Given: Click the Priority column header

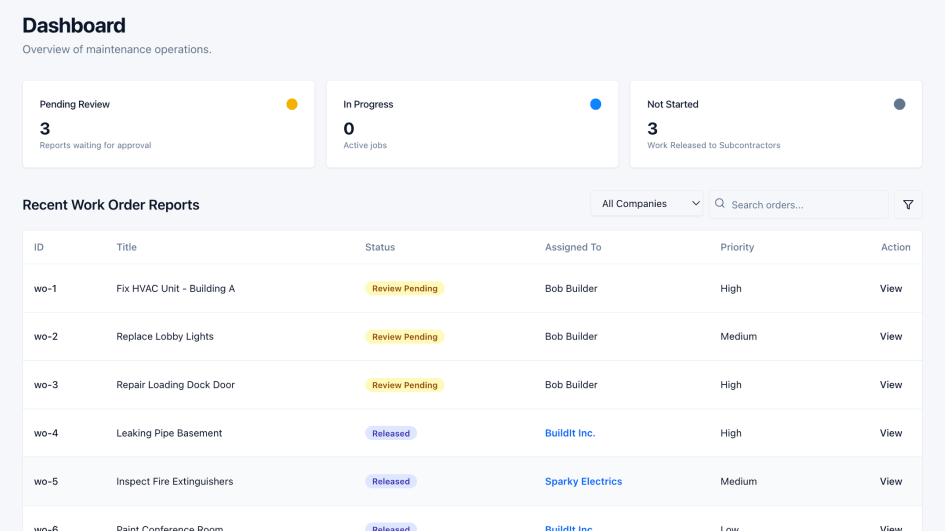Looking at the screenshot, I should pyautogui.click(x=737, y=247).
